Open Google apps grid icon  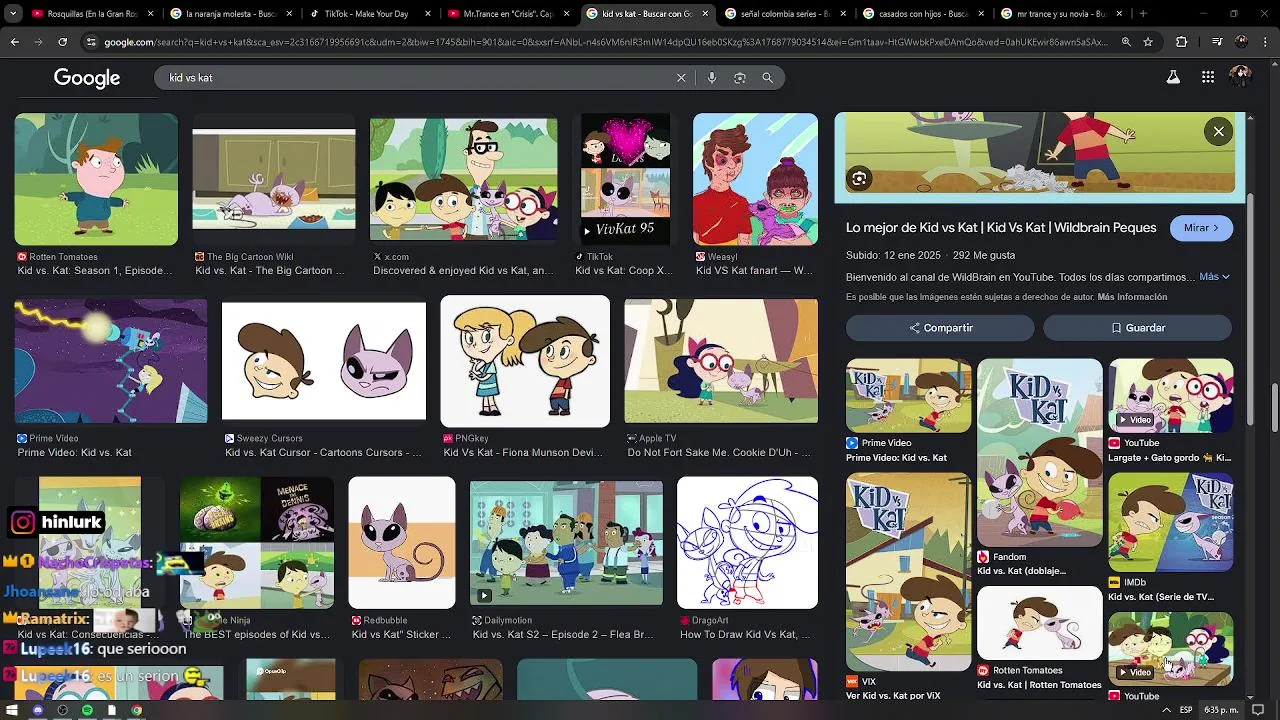(x=1208, y=77)
